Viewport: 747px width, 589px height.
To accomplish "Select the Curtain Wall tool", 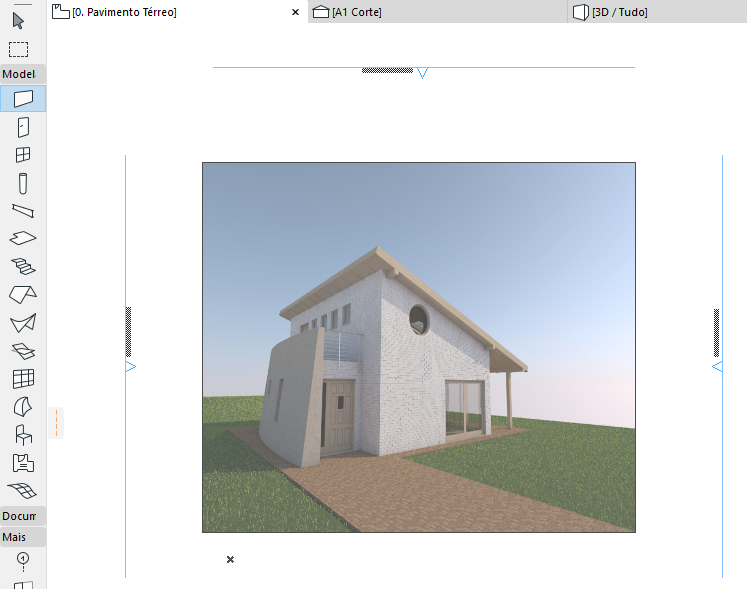I will click(23, 379).
